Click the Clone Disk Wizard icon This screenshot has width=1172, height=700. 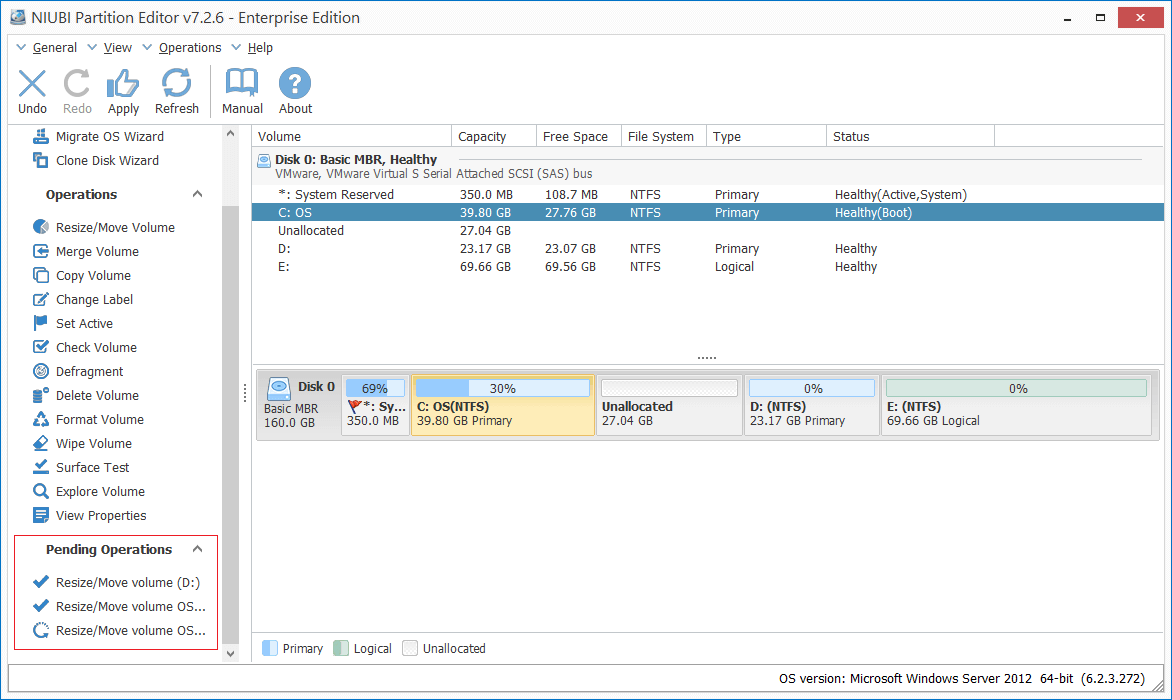pyautogui.click(x=41, y=161)
